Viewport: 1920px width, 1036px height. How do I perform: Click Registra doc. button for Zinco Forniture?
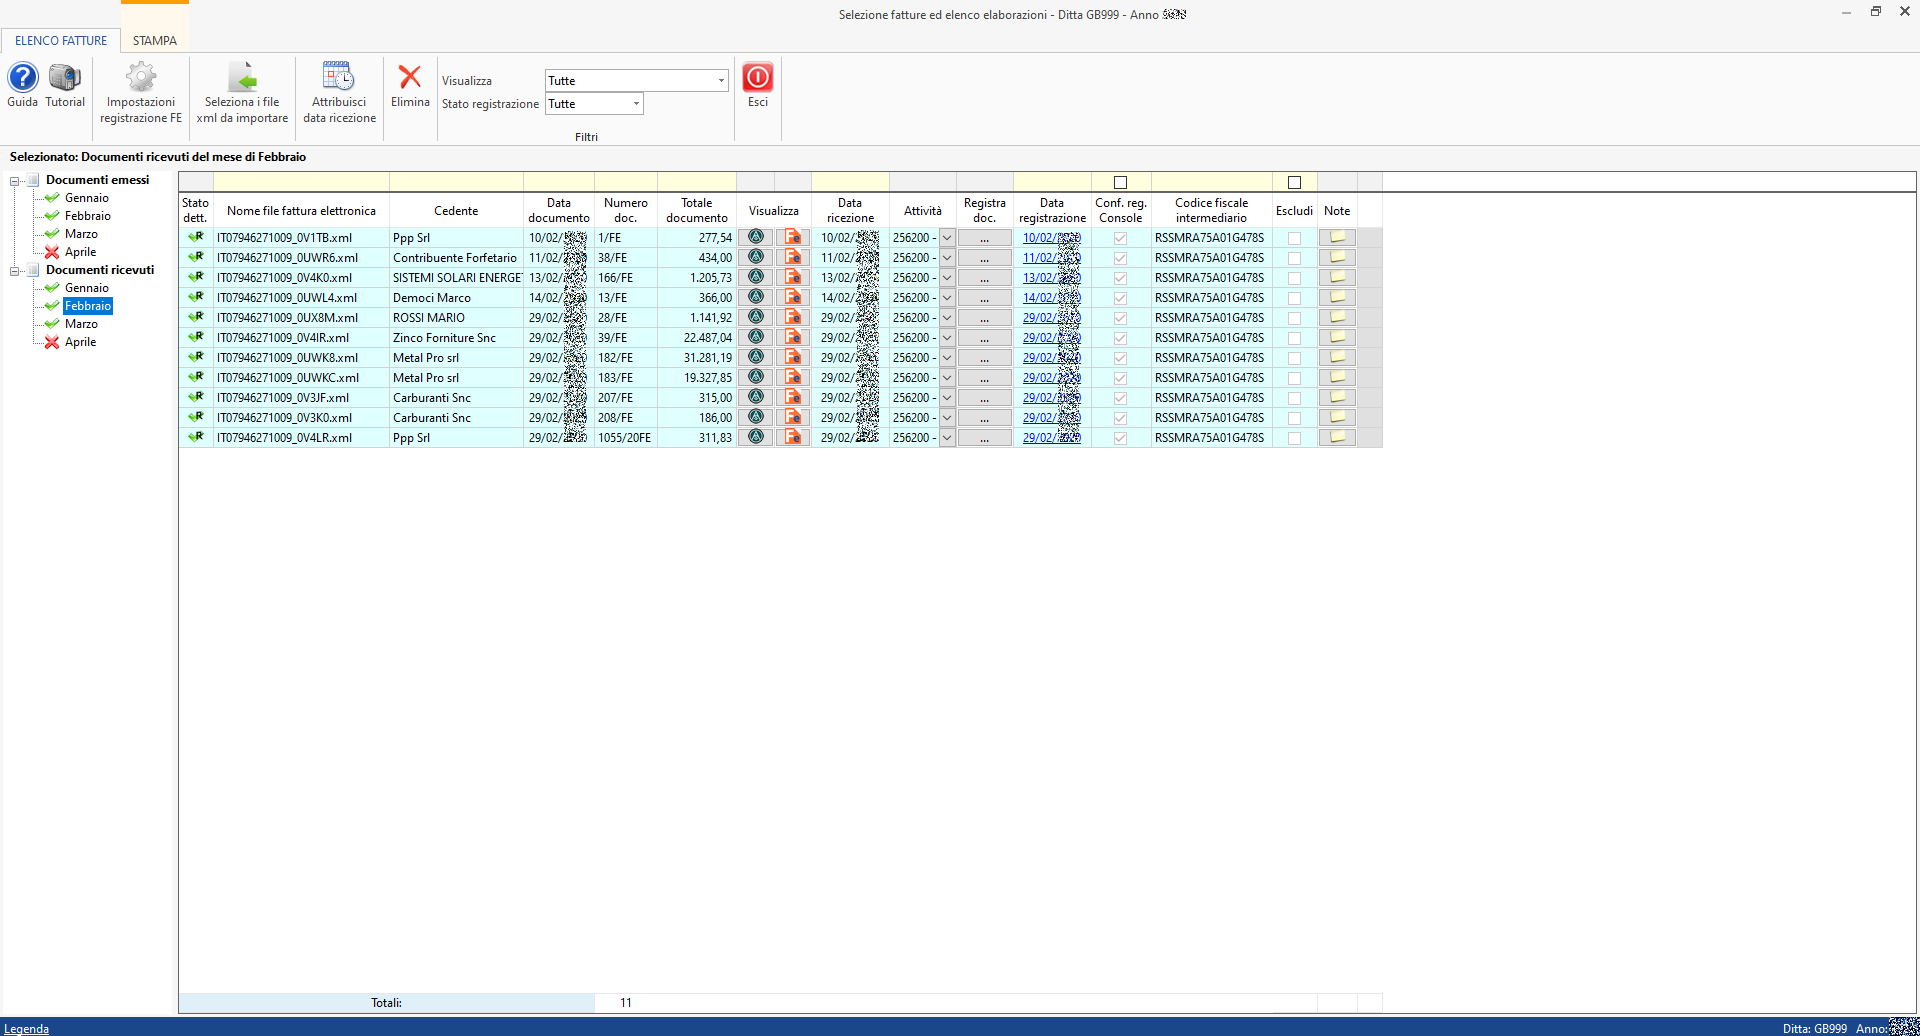[x=984, y=338]
